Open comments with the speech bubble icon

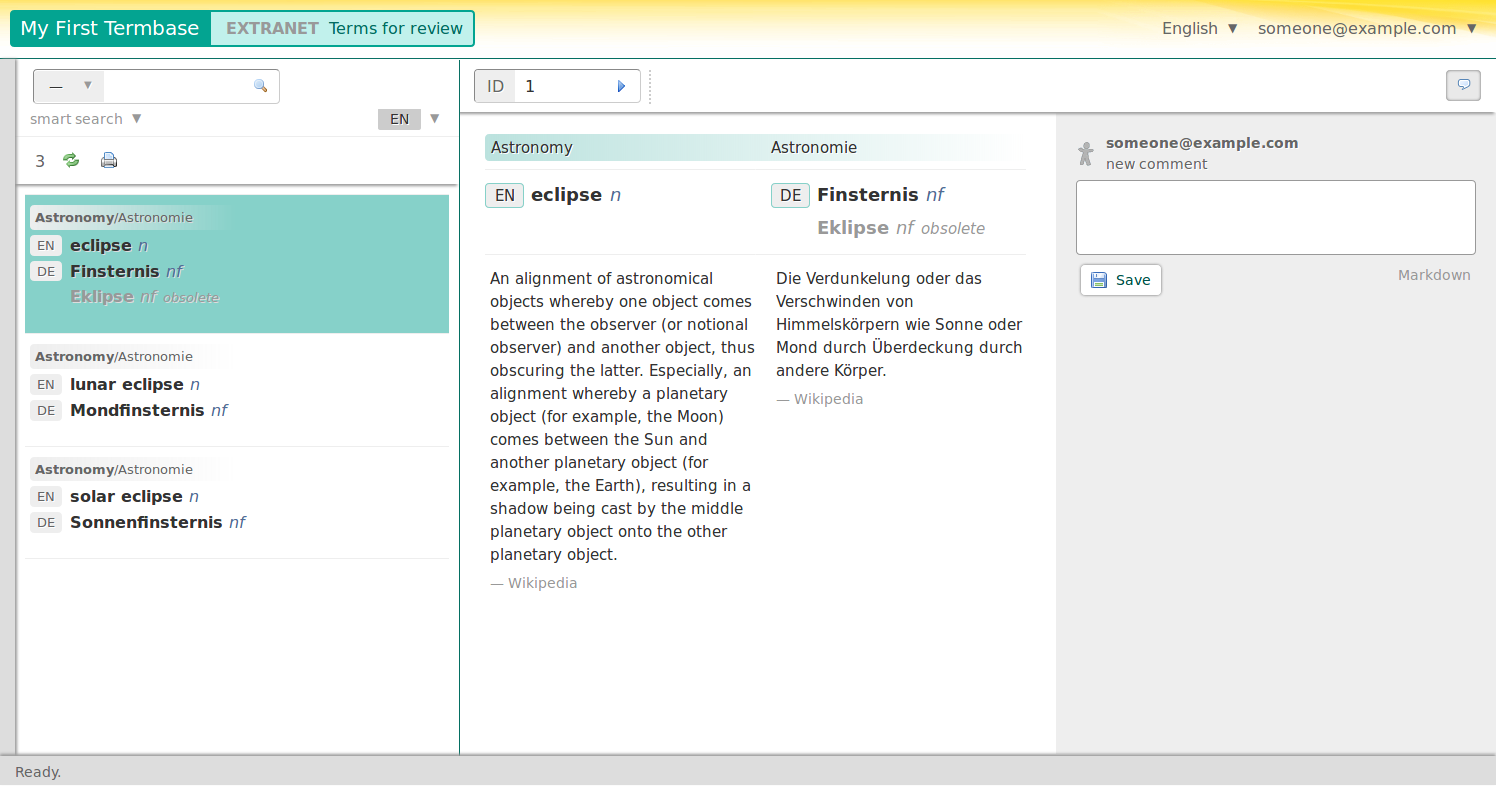1463,86
